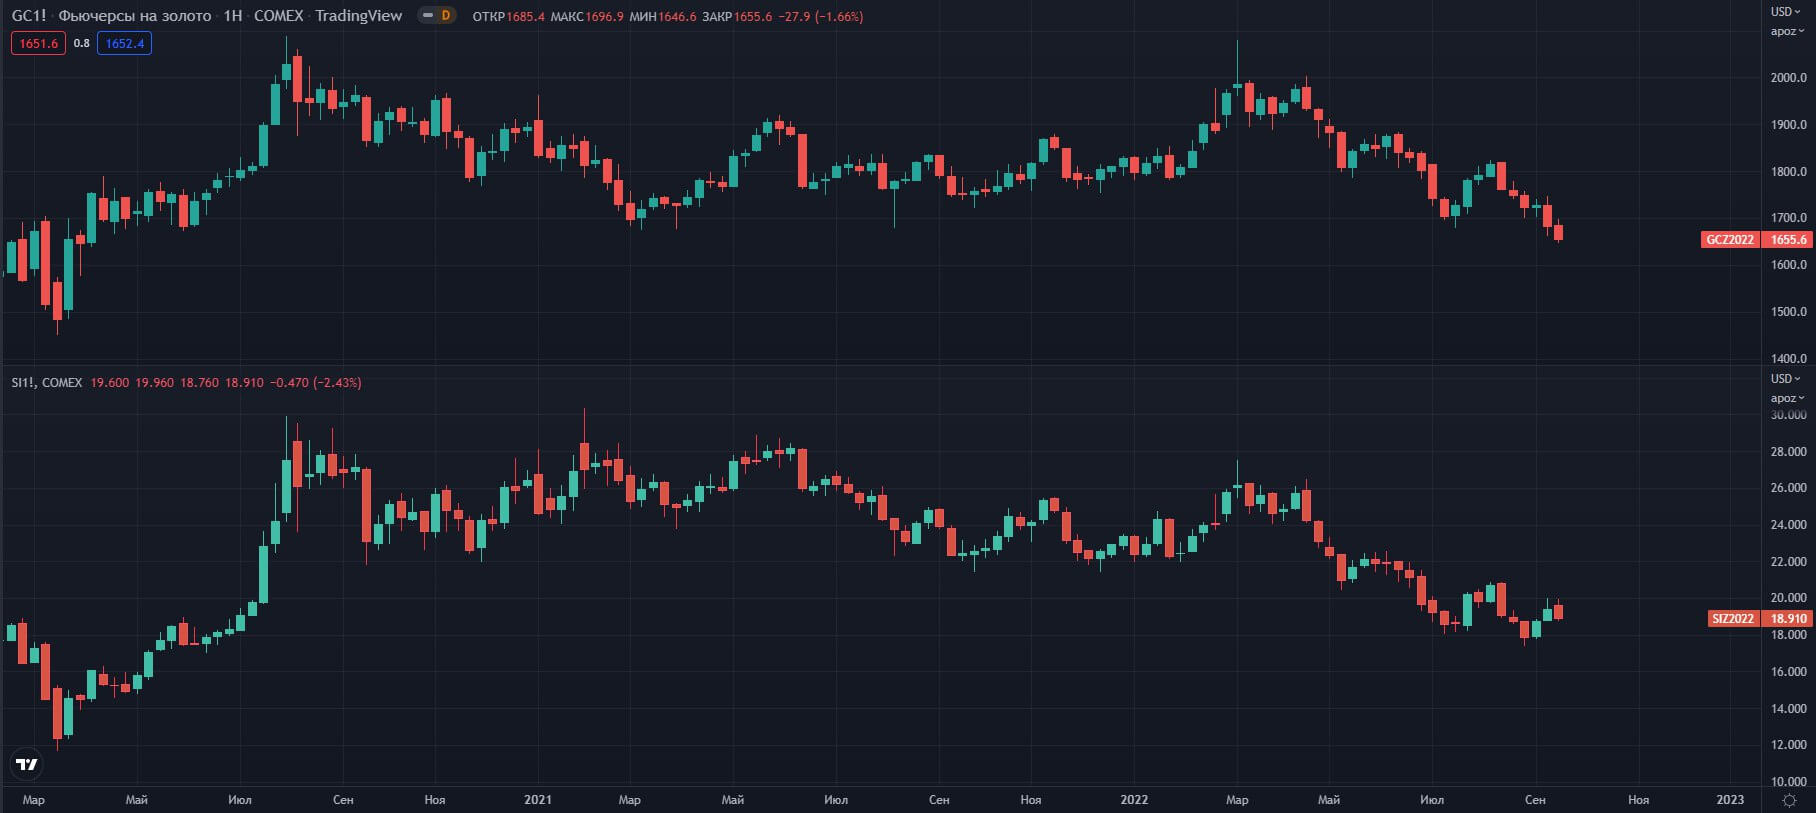Click the 2000.0 level on gold price scale

point(1788,78)
